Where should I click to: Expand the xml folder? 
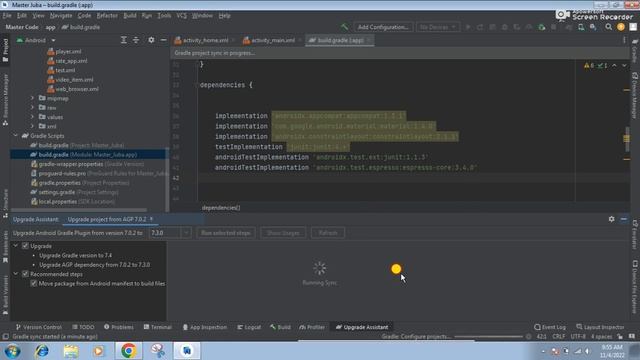click(x=32, y=126)
